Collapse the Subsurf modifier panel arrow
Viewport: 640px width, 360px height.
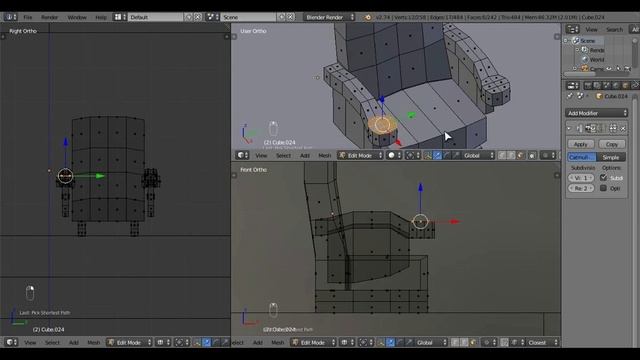point(569,128)
